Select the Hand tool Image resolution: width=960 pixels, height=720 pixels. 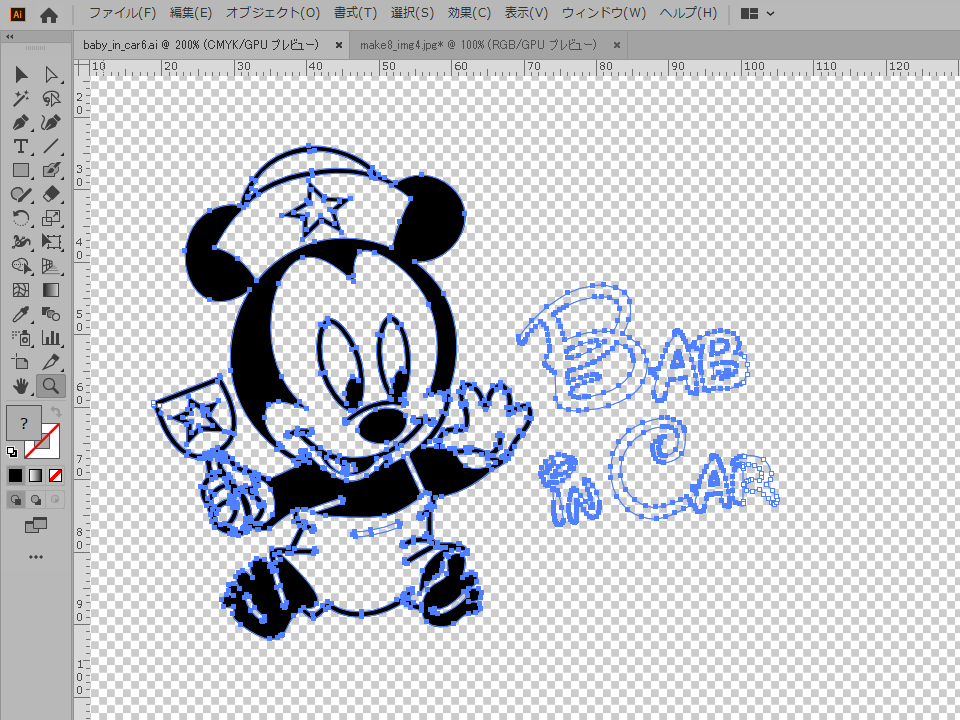[x=21, y=386]
